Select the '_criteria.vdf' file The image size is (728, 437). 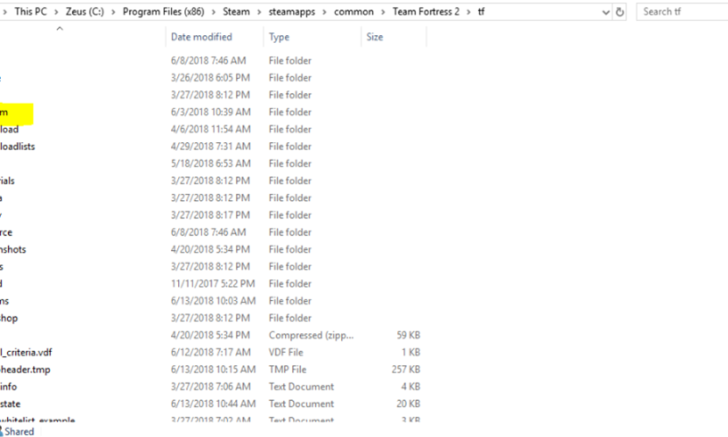click(26, 352)
